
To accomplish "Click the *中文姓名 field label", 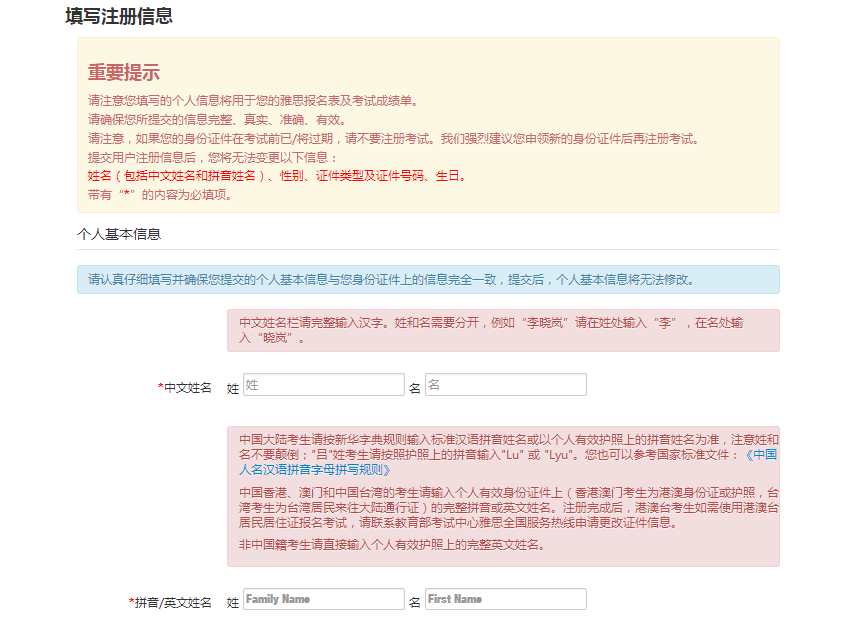I will point(184,387).
